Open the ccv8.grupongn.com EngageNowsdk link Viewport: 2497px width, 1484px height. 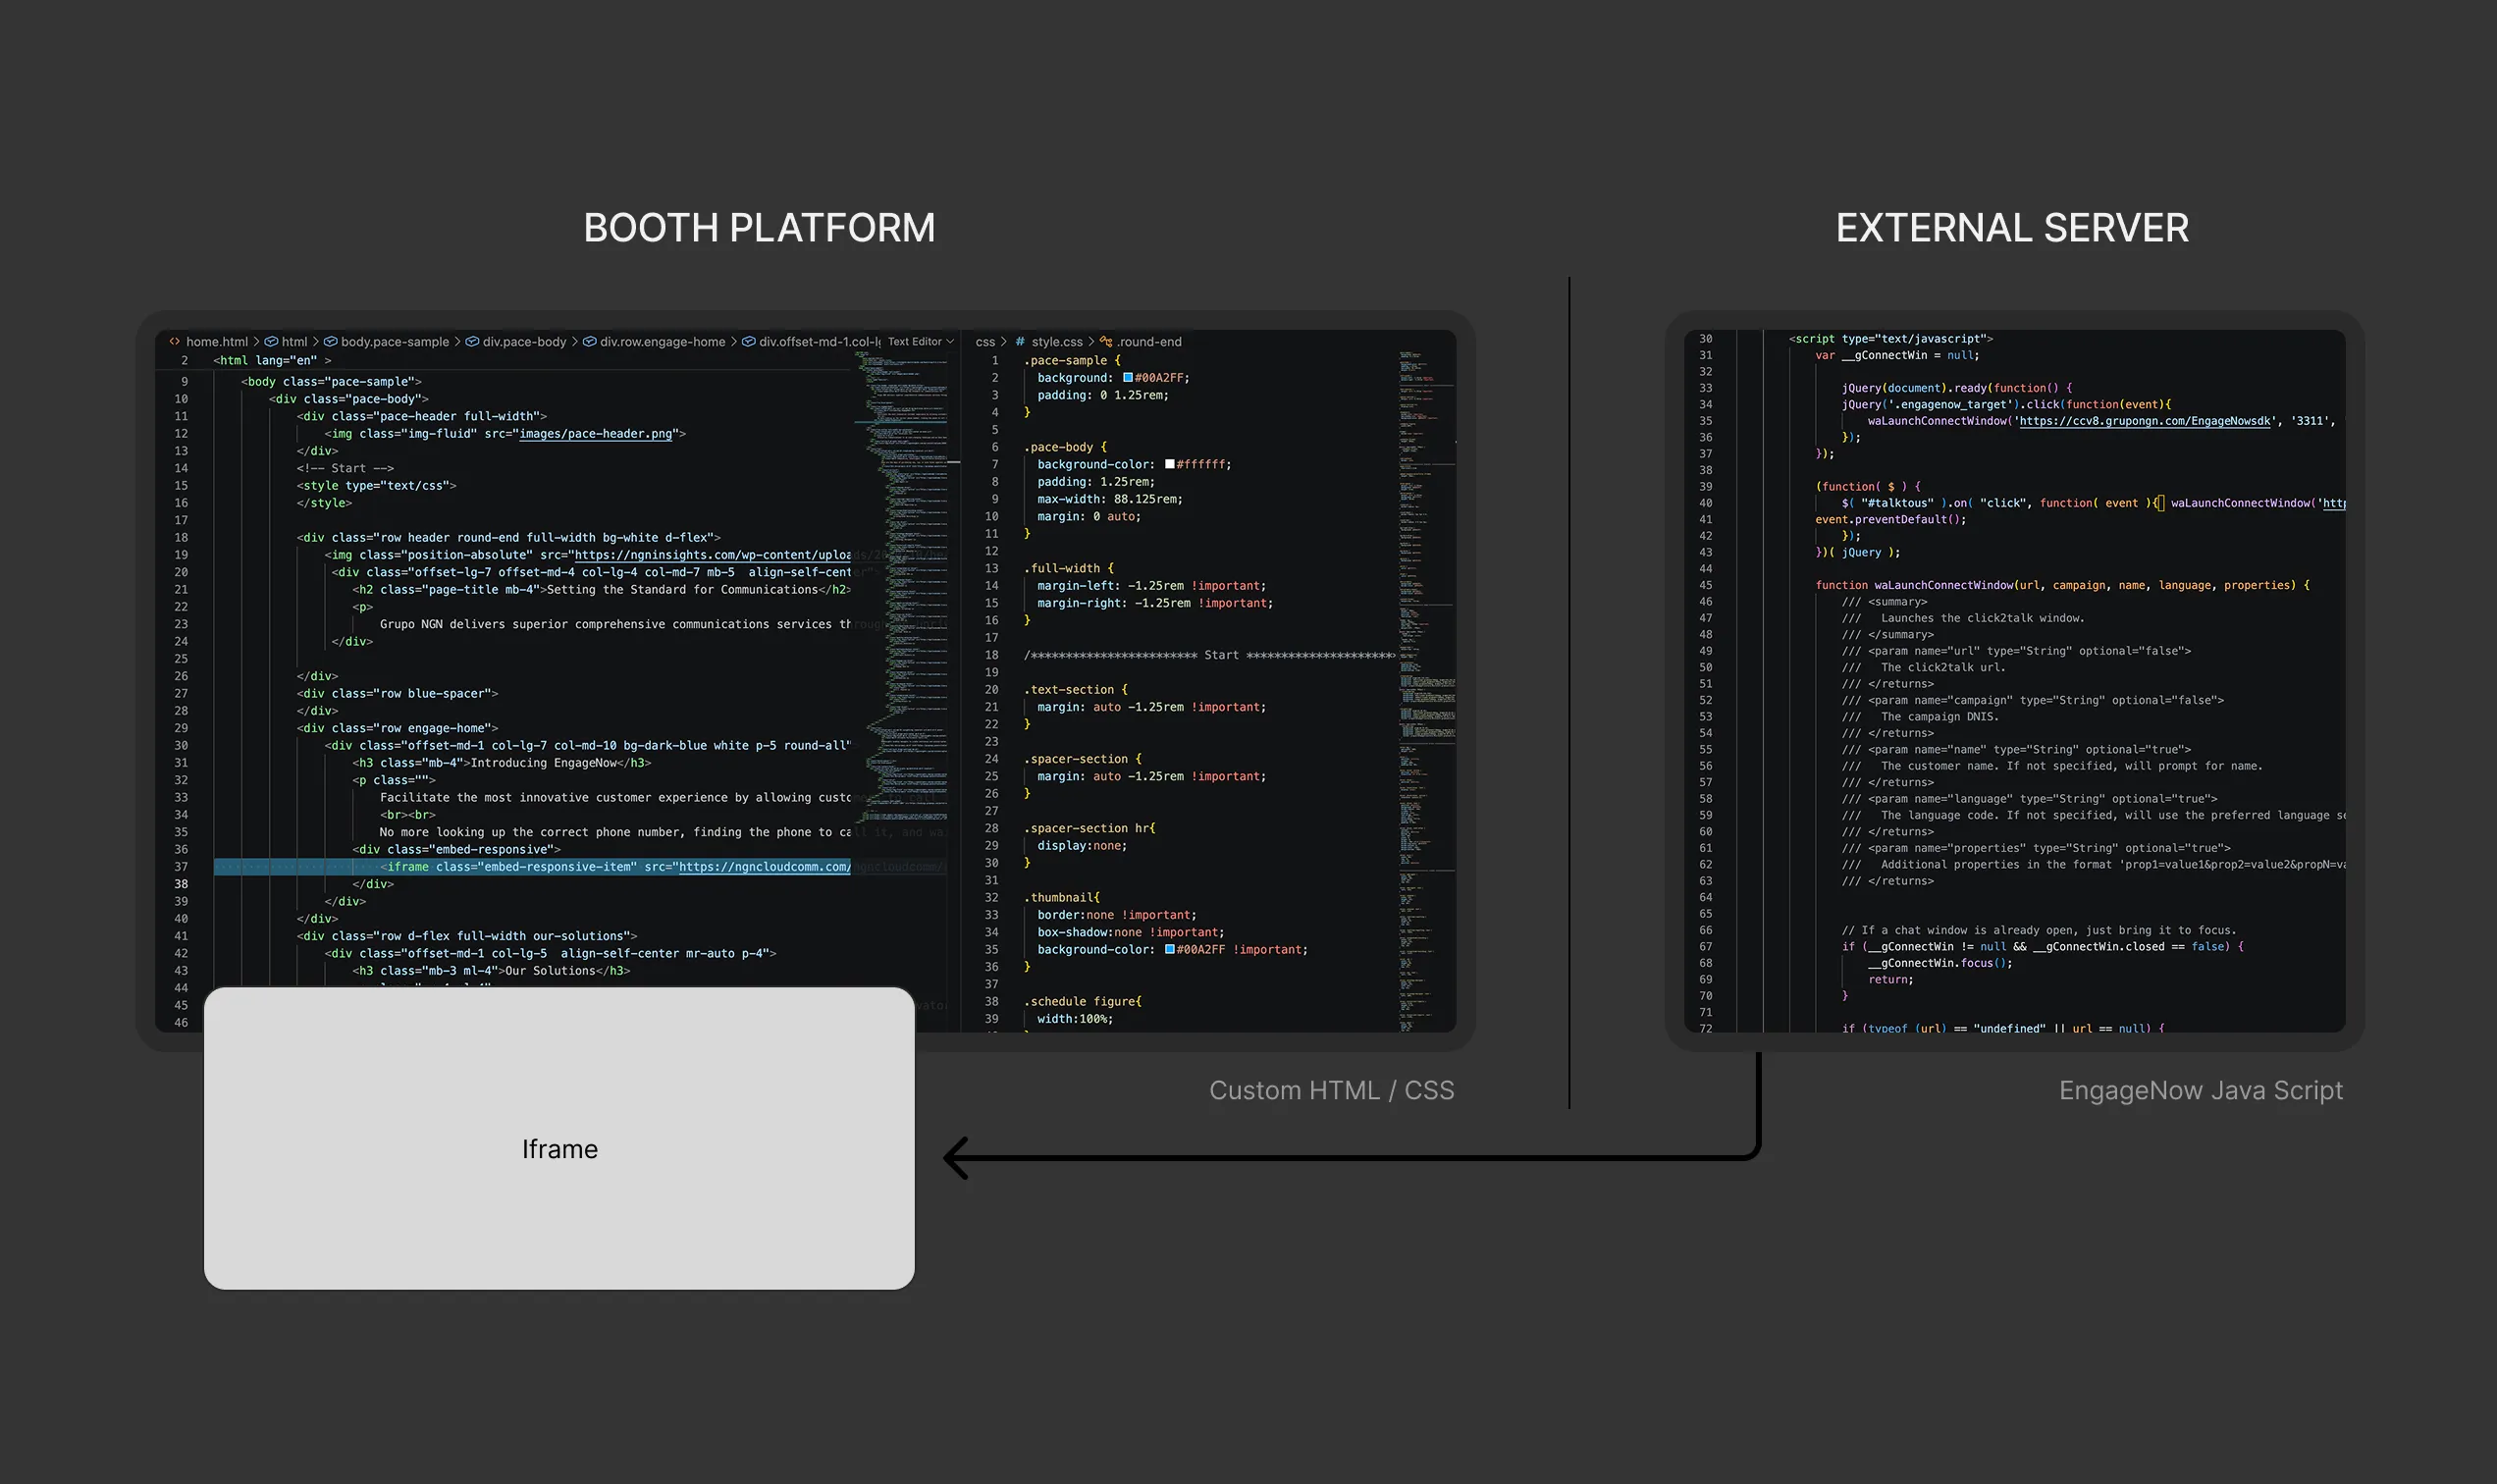click(2145, 421)
